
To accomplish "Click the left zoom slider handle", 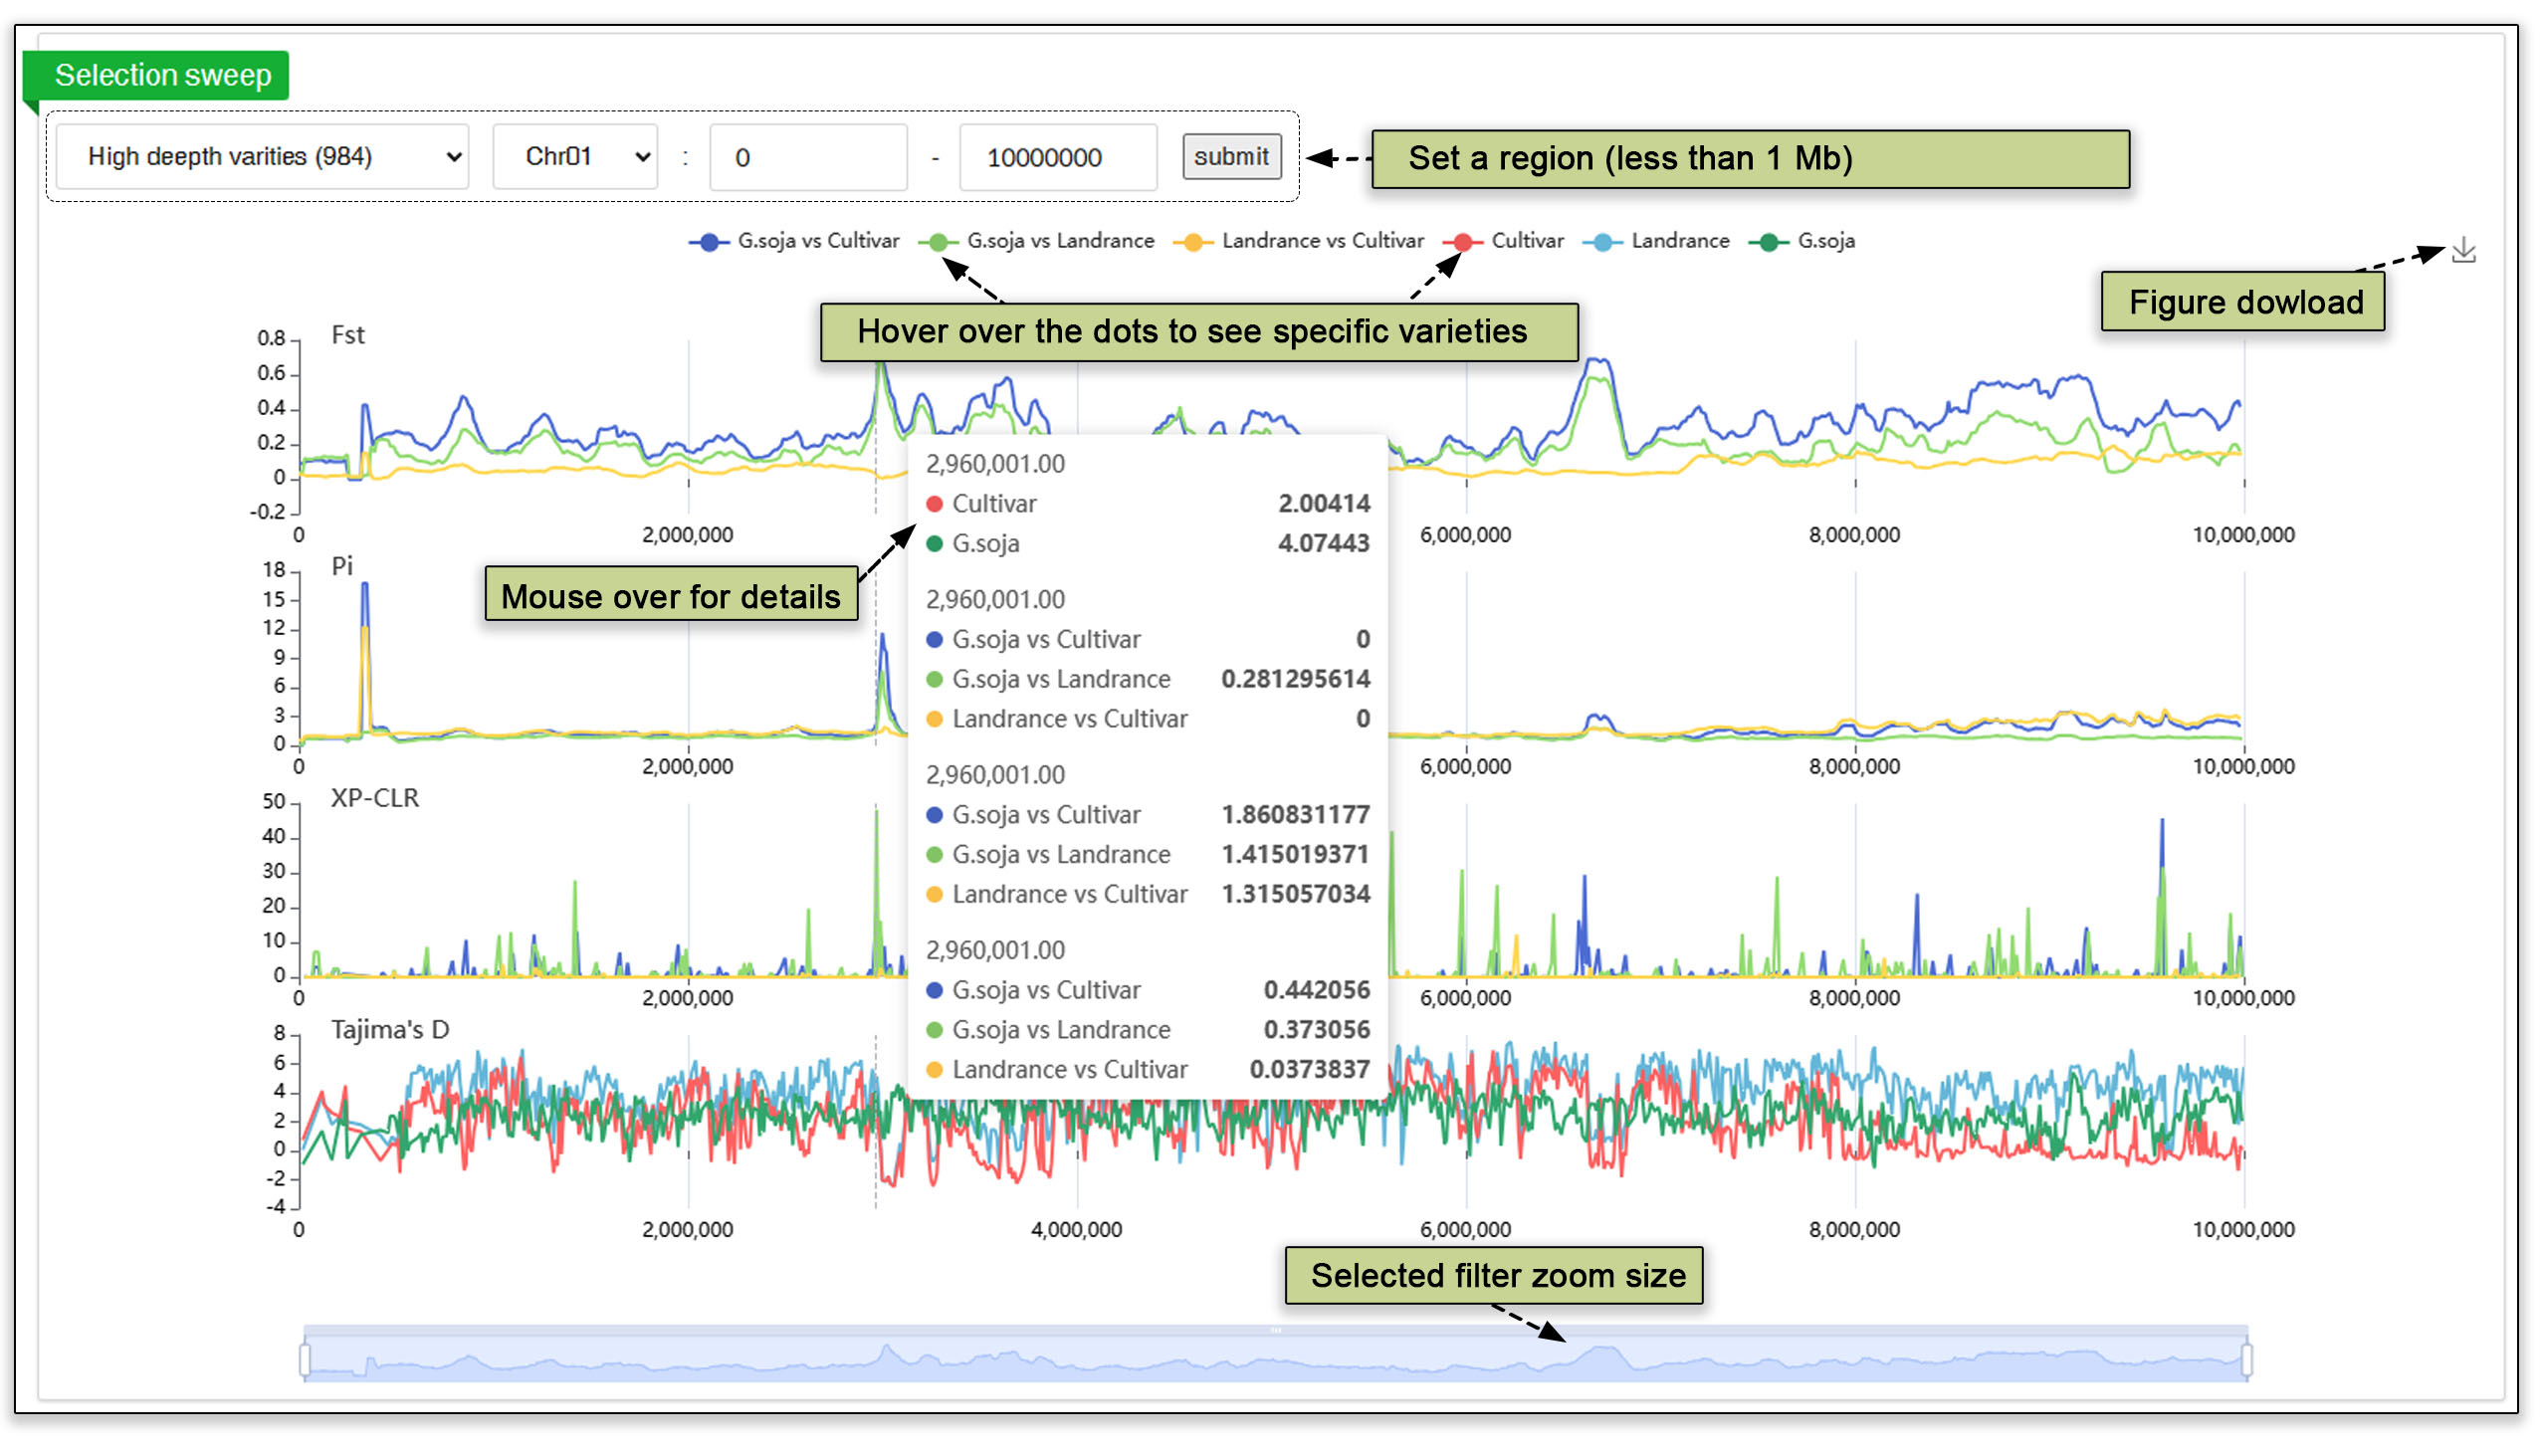I will pyautogui.click(x=305, y=1360).
